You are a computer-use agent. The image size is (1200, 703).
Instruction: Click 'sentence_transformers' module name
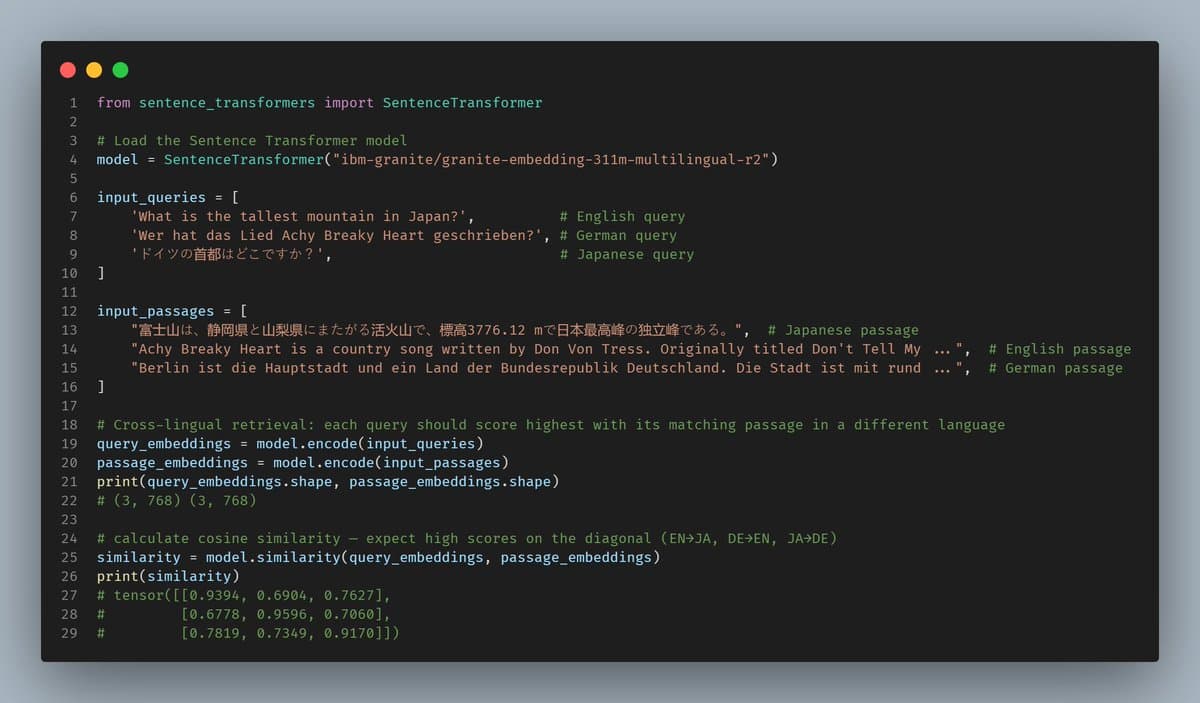(227, 102)
